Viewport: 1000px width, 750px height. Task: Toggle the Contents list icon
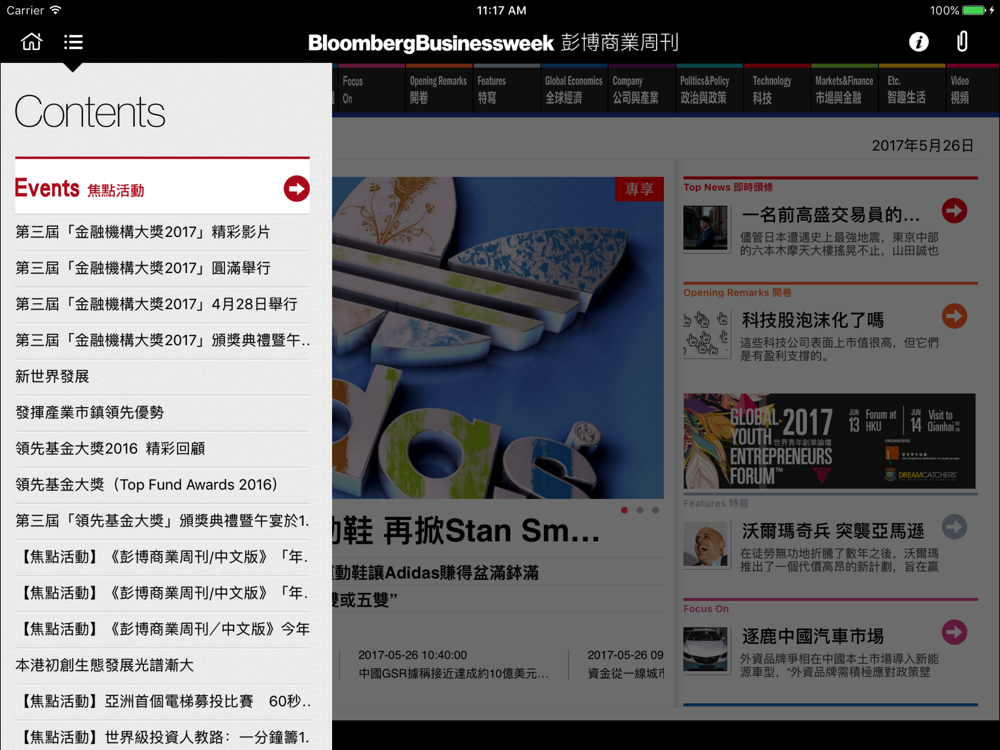[73, 42]
